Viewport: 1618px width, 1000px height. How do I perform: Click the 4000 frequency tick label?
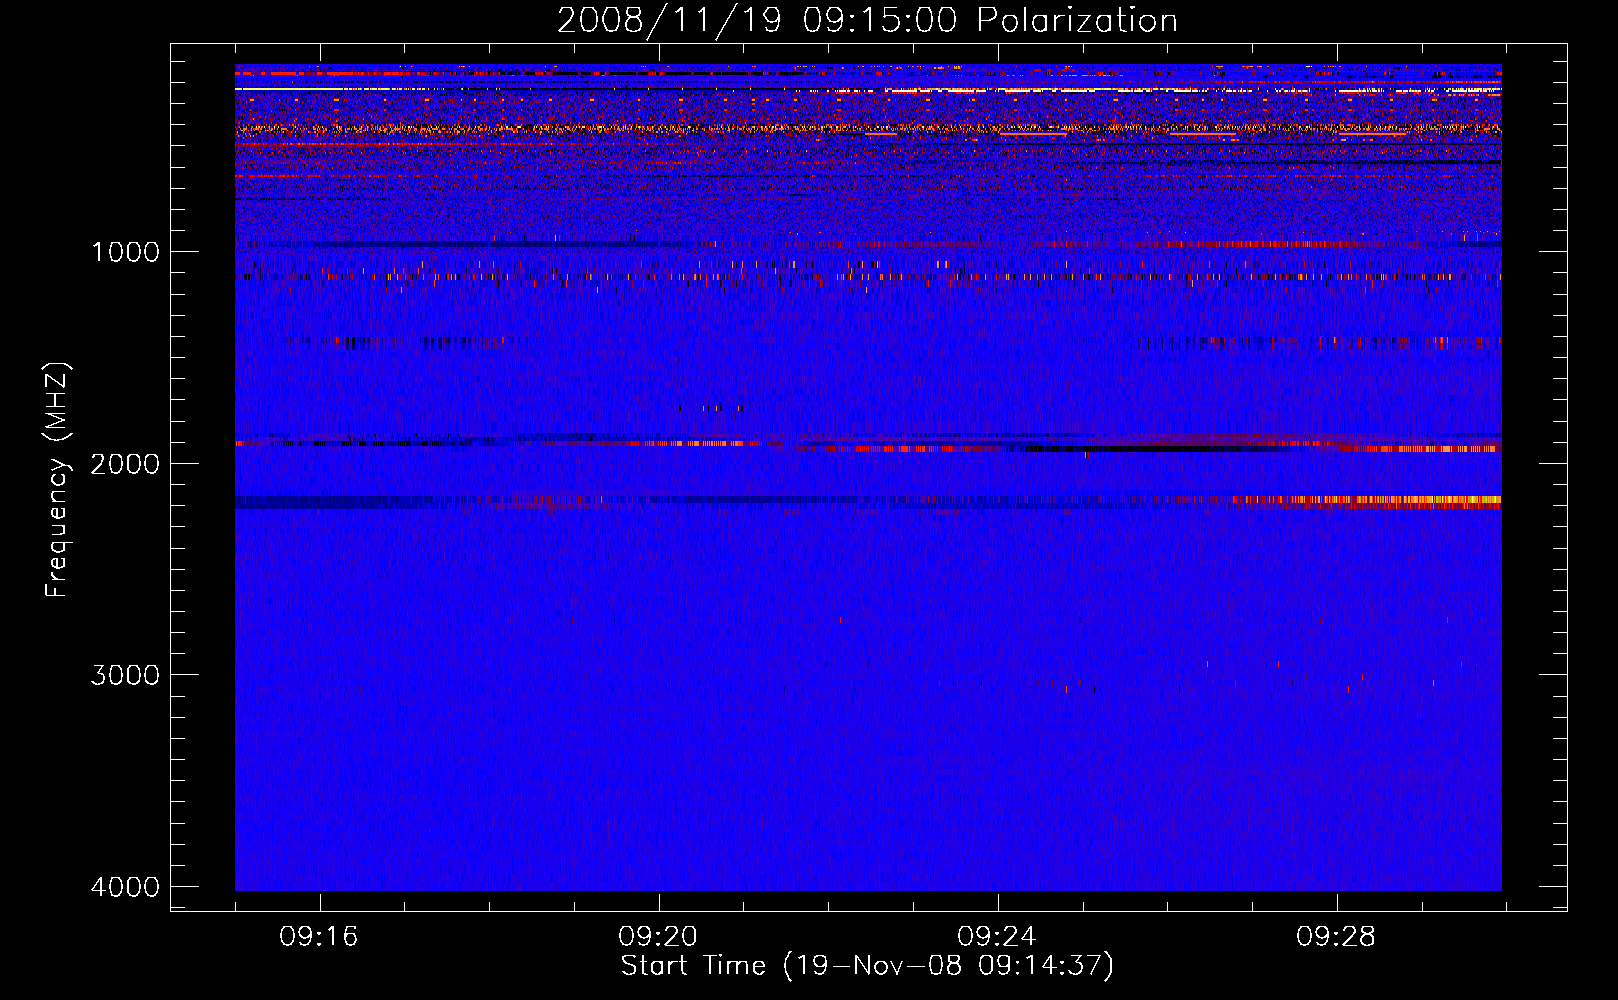click(125, 887)
